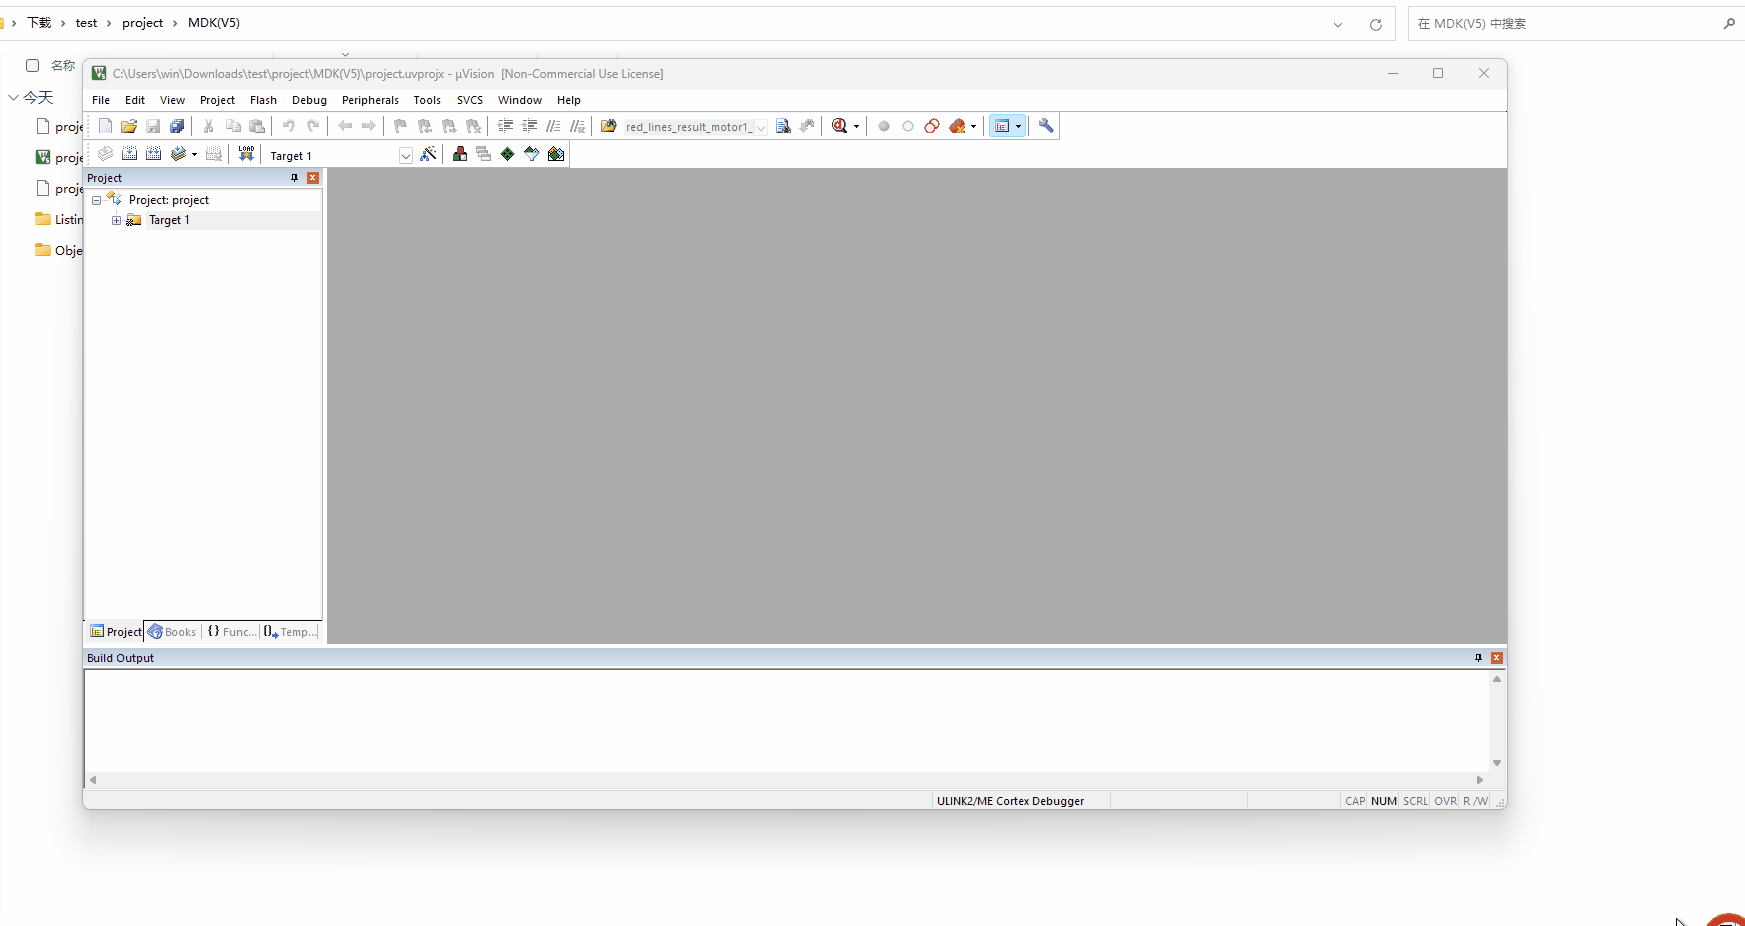Pin the Build Output panel
The image size is (1745, 926).
tap(1477, 658)
